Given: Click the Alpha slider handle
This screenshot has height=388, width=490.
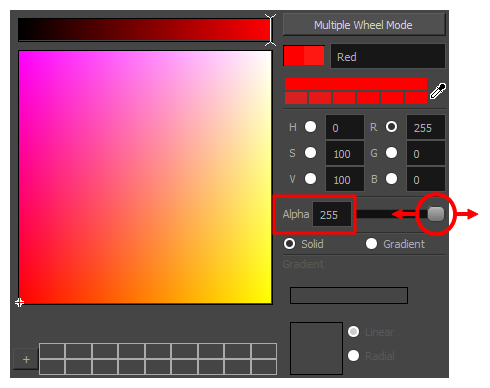Looking at the screenshot, I should 436,214.
